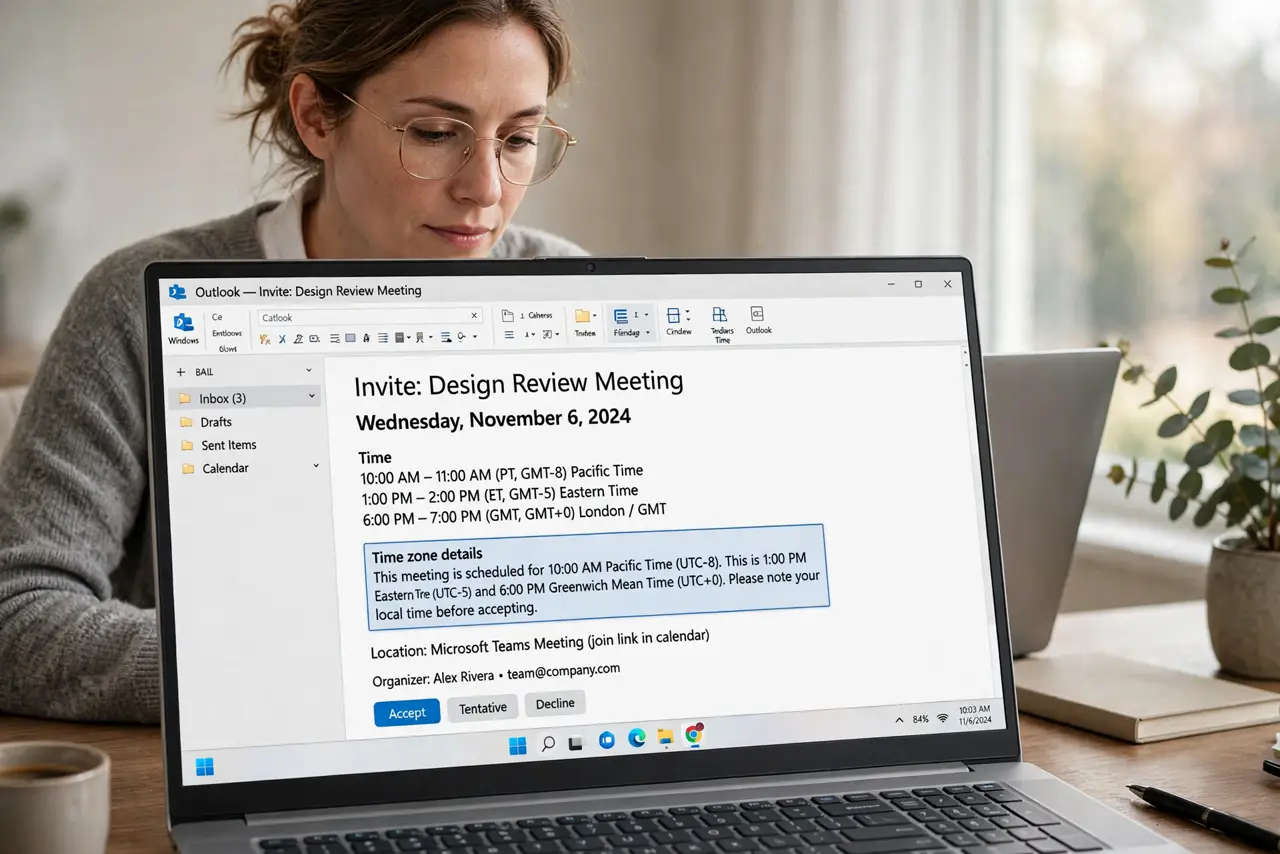Open the Tnrhen folder dropdown arrow
1280x854 pixels.
pyautogui.click(x=595, y=316)
